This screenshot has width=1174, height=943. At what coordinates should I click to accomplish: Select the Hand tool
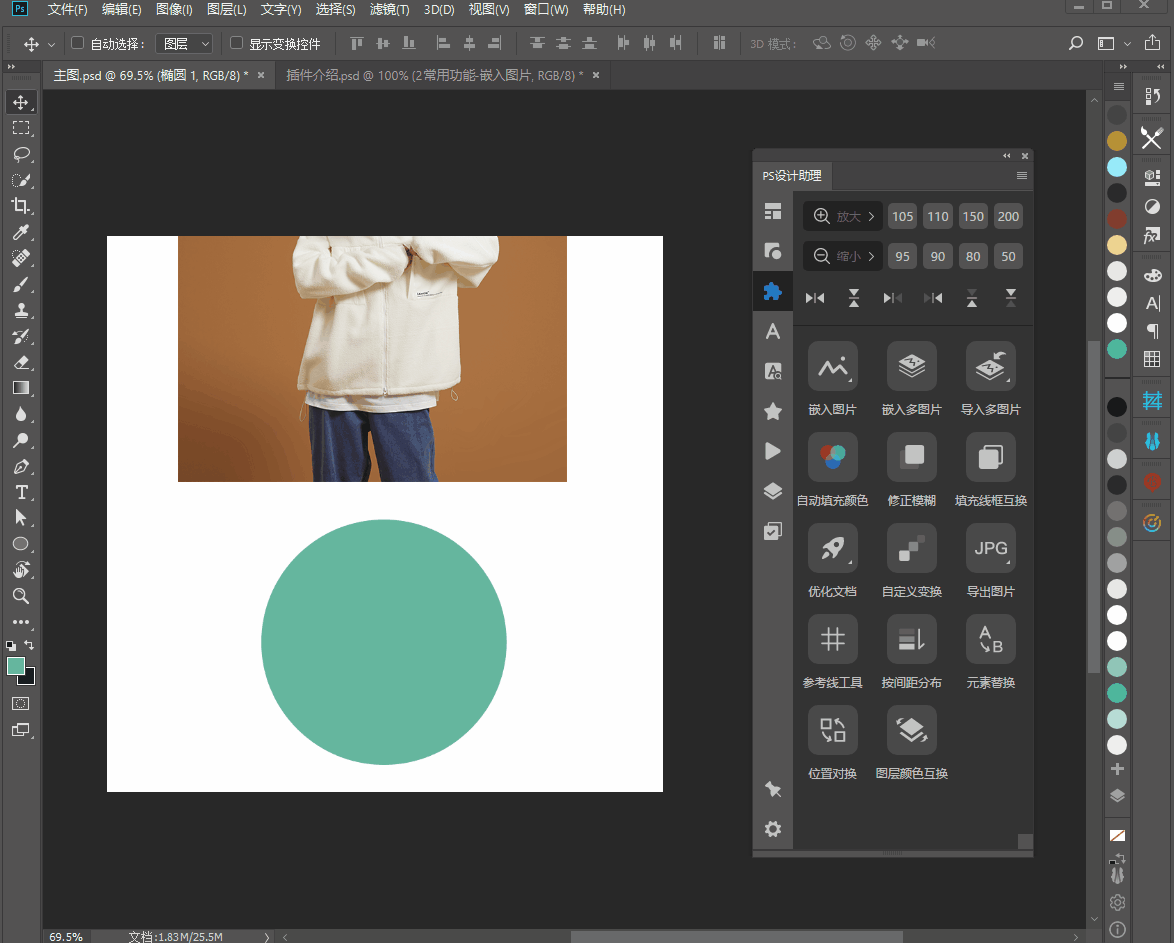pyautogui.click(x=21, y=570)
